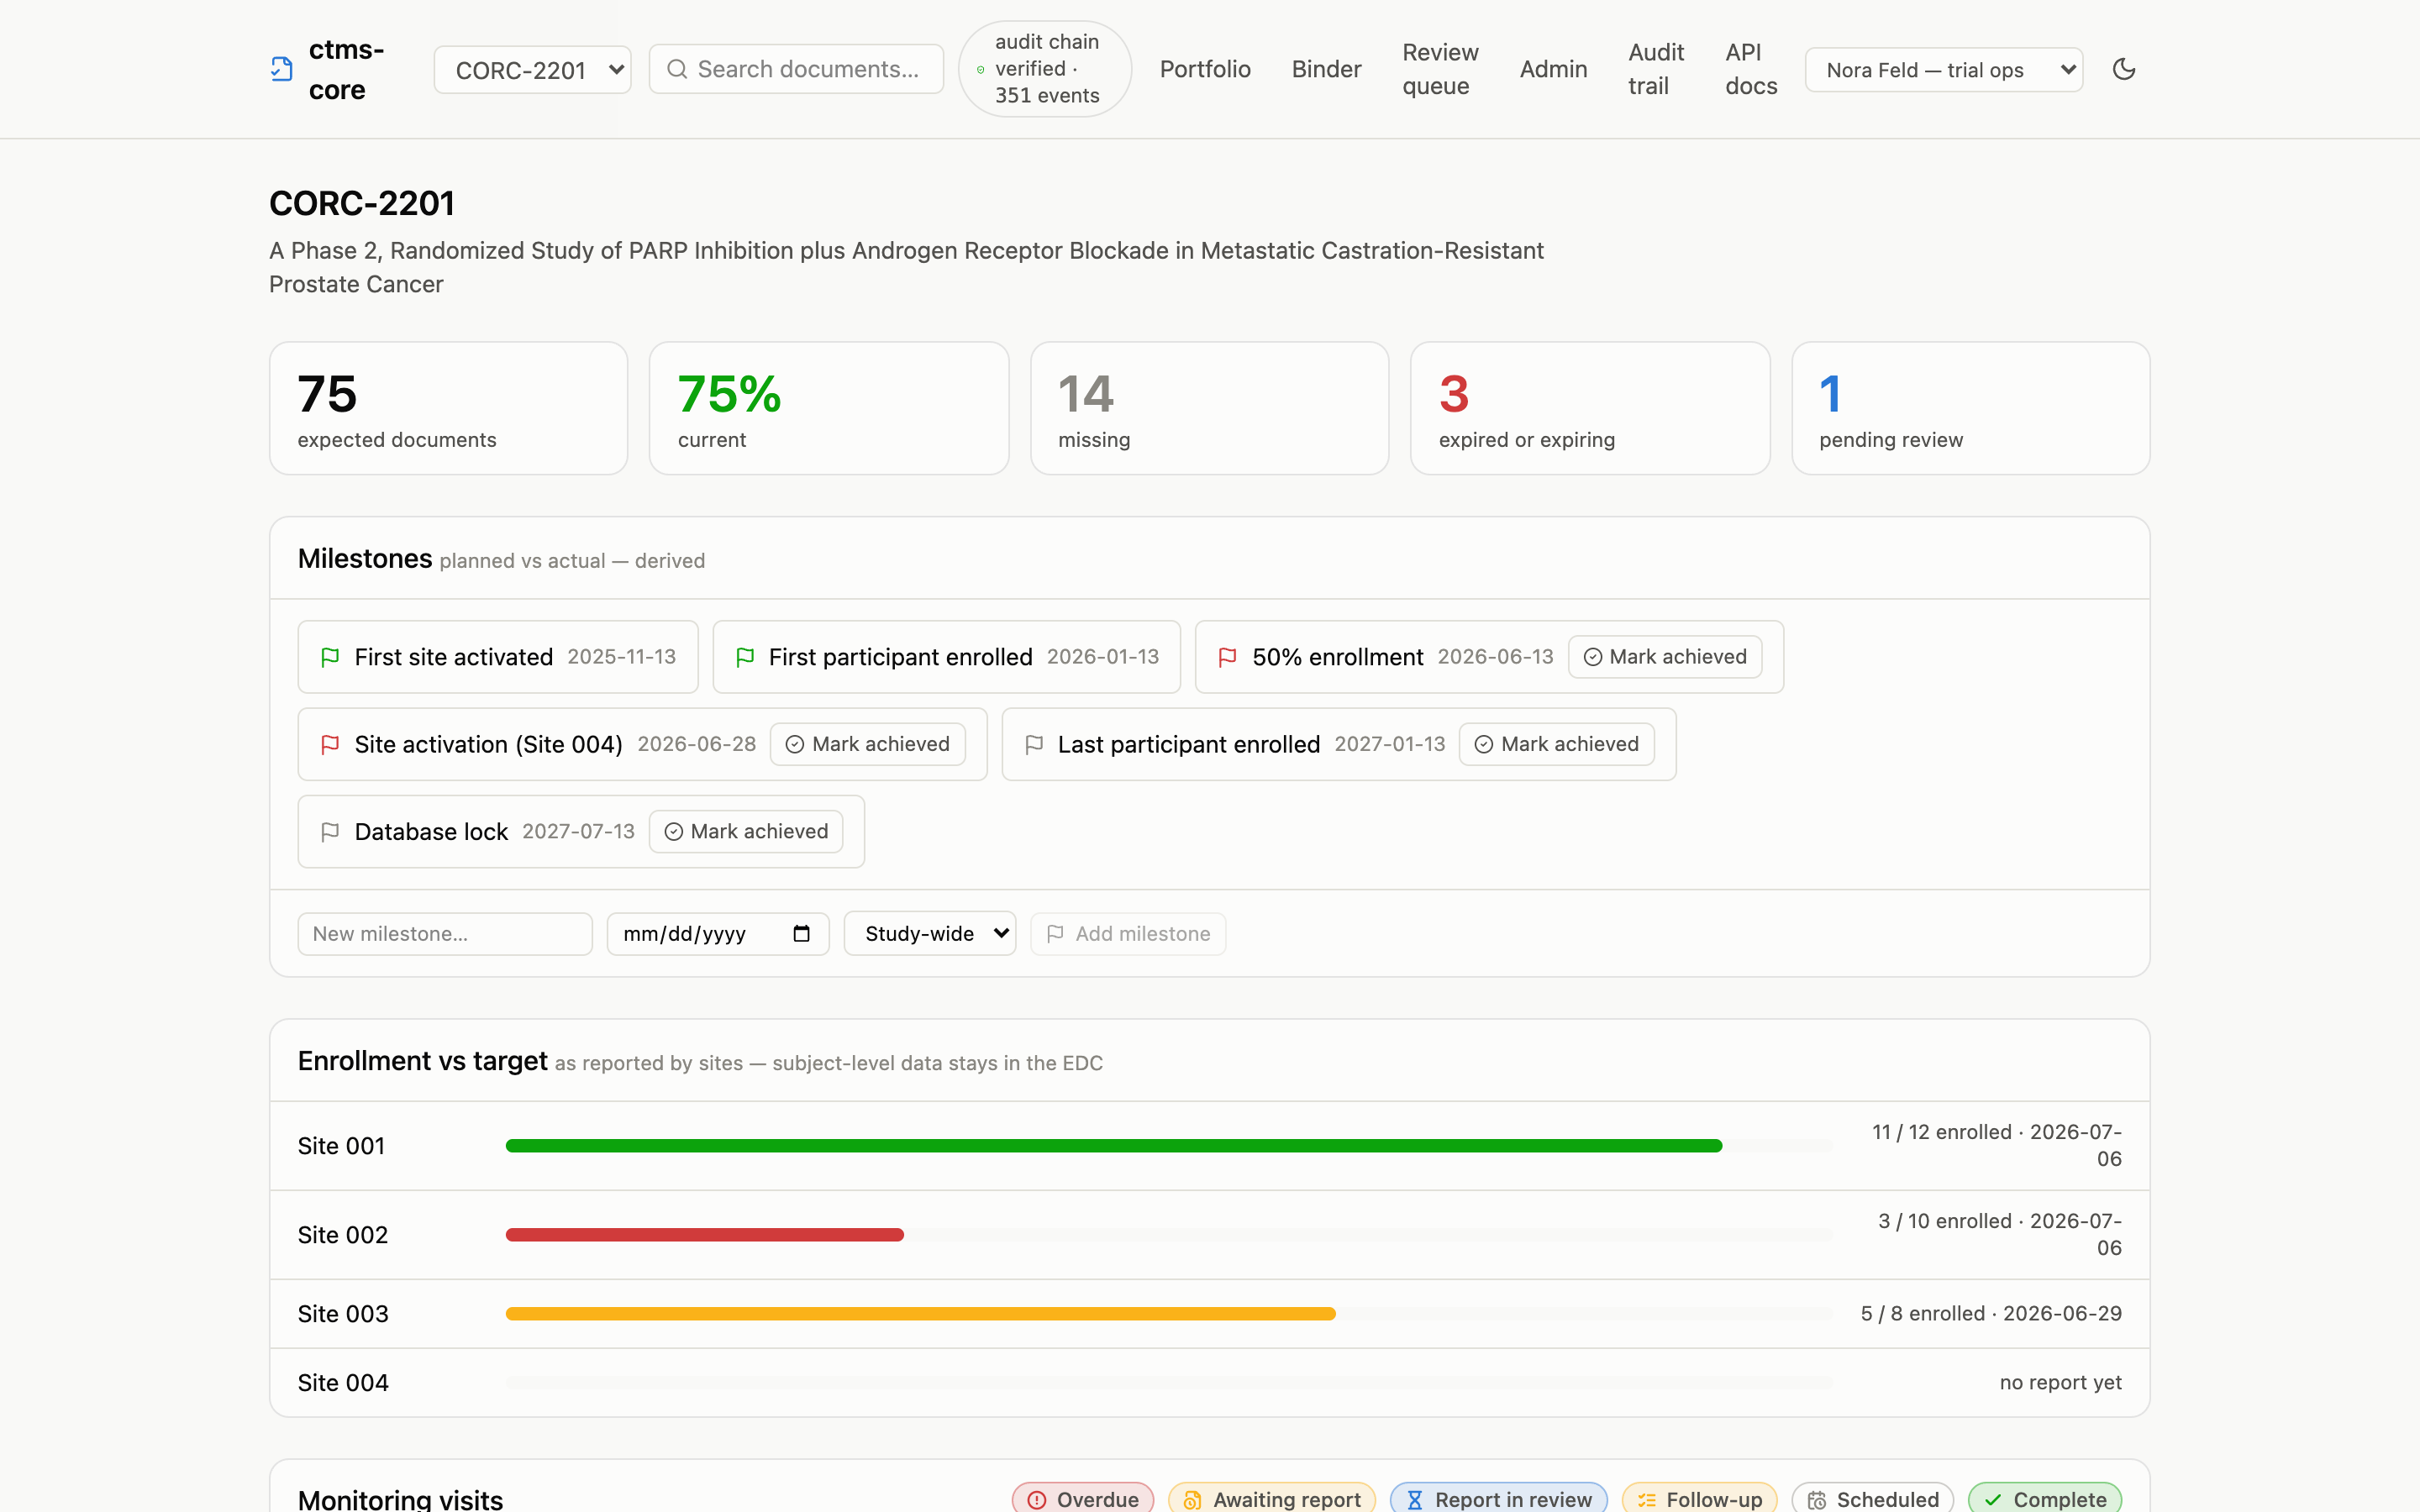Click the Site 004 row label
Viewport: 2420px width, 1512px height.
point(343,1383)
